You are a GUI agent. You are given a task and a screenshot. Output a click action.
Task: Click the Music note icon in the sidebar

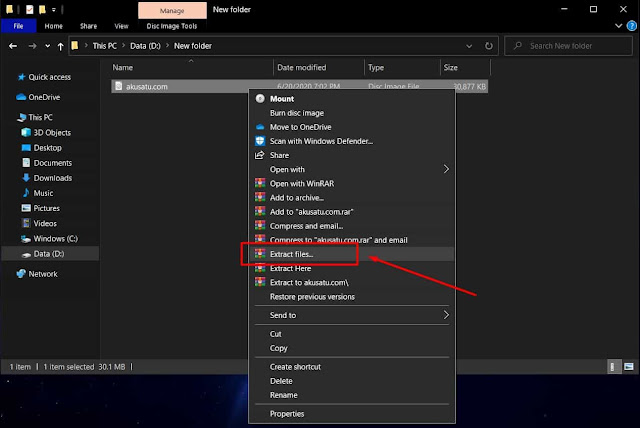pyautogui.click(x=26, y=193)
